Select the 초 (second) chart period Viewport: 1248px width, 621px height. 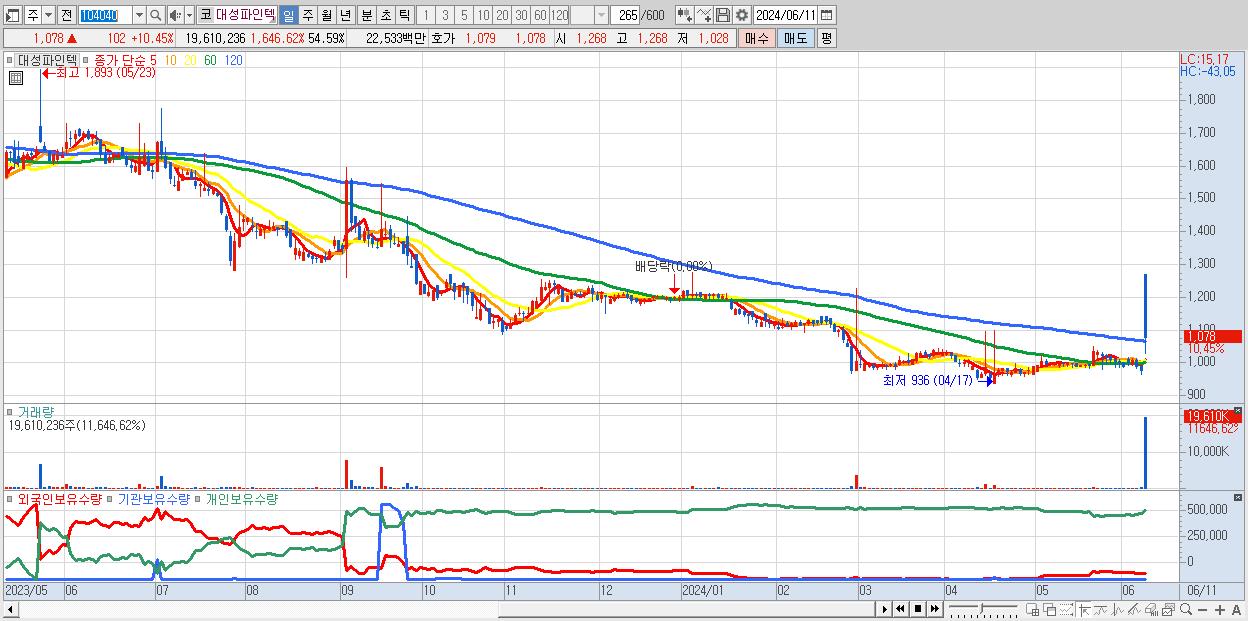coord(385,15)
